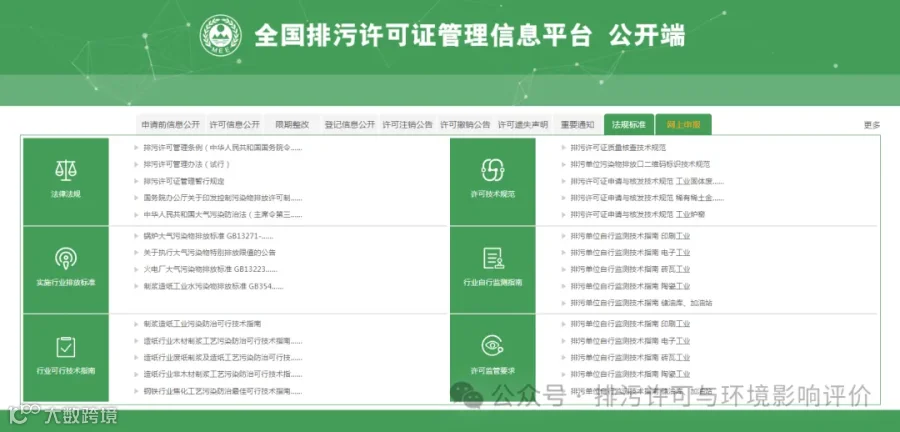Image resolution: width=900 pixels, height=432 pixels.
Task: Click the 更多 link
Action: [872, 125]
